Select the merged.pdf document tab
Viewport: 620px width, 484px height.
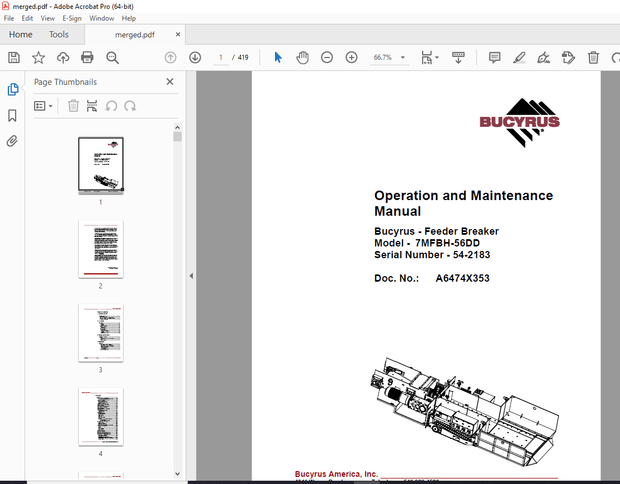[x=134, y=35]
